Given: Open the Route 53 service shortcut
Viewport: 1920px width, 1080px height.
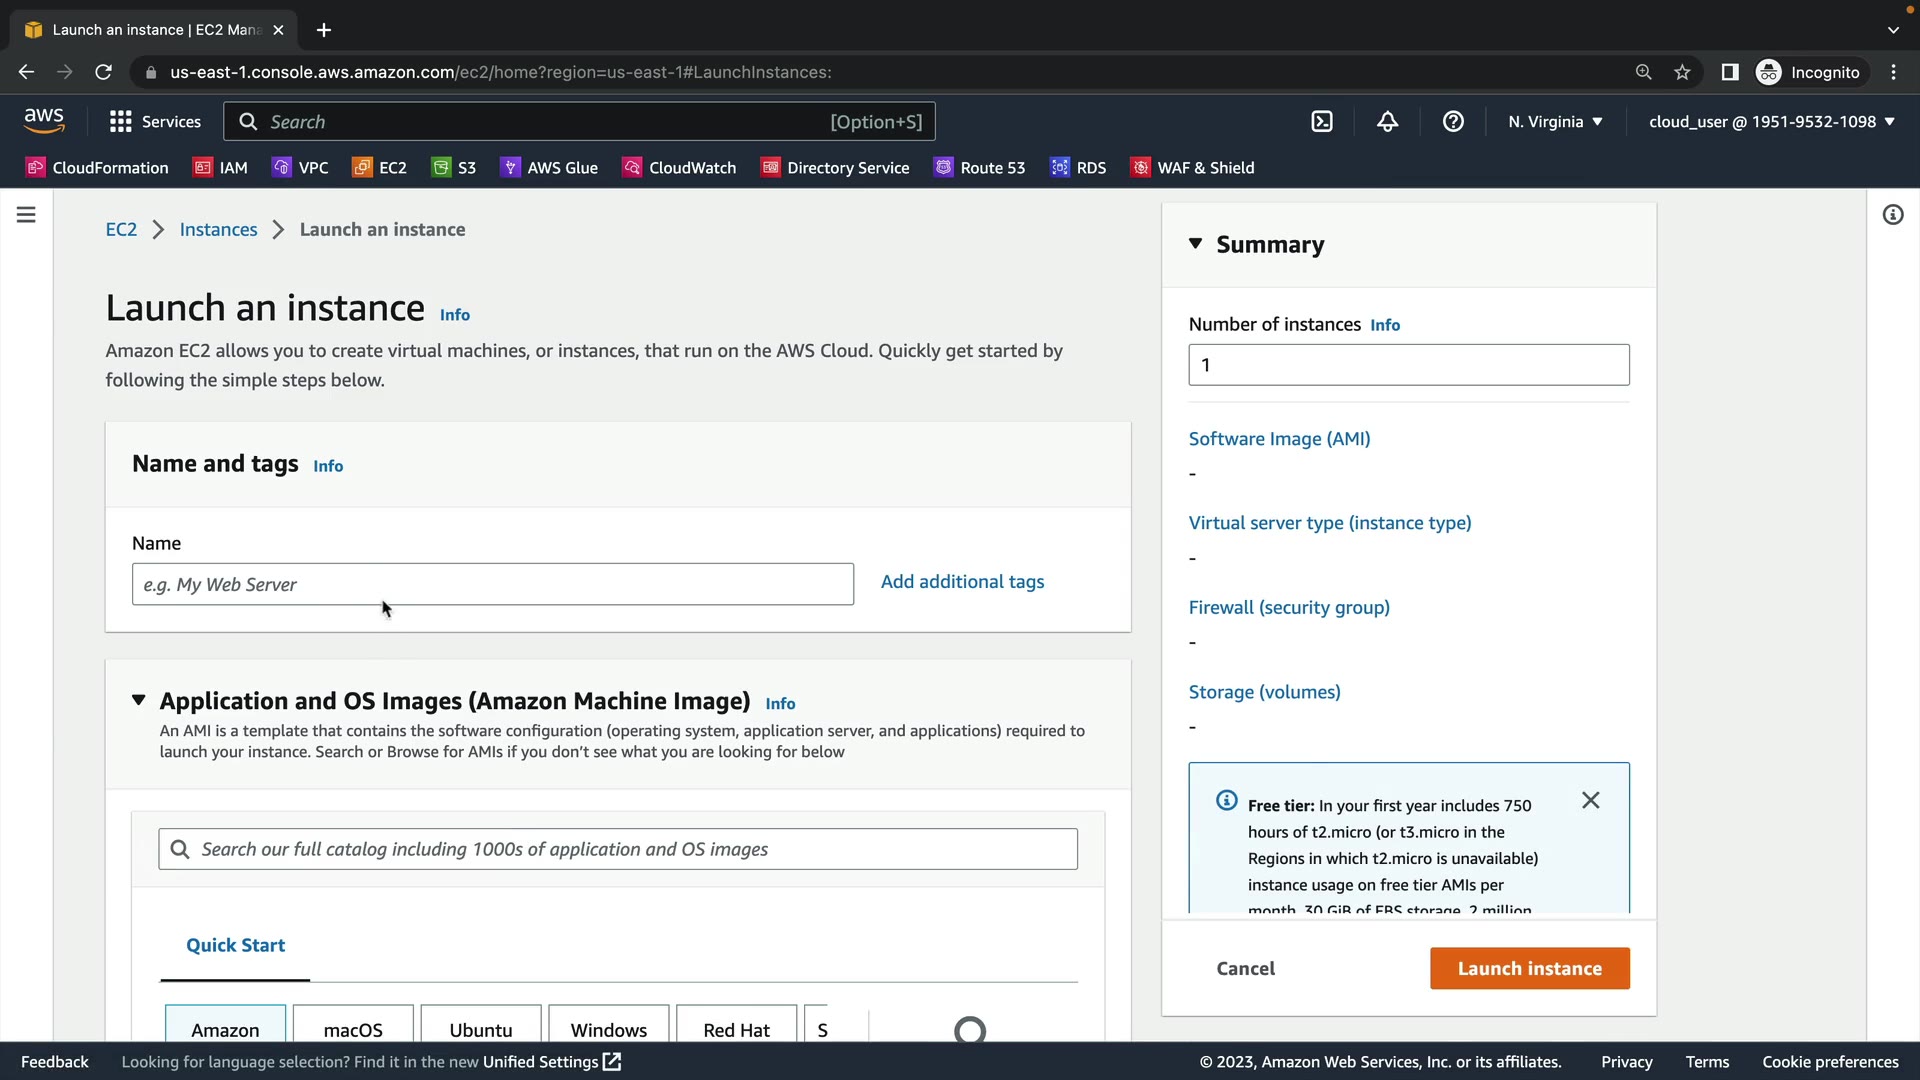Looking at the screenshot, I should tap(979, 168).
